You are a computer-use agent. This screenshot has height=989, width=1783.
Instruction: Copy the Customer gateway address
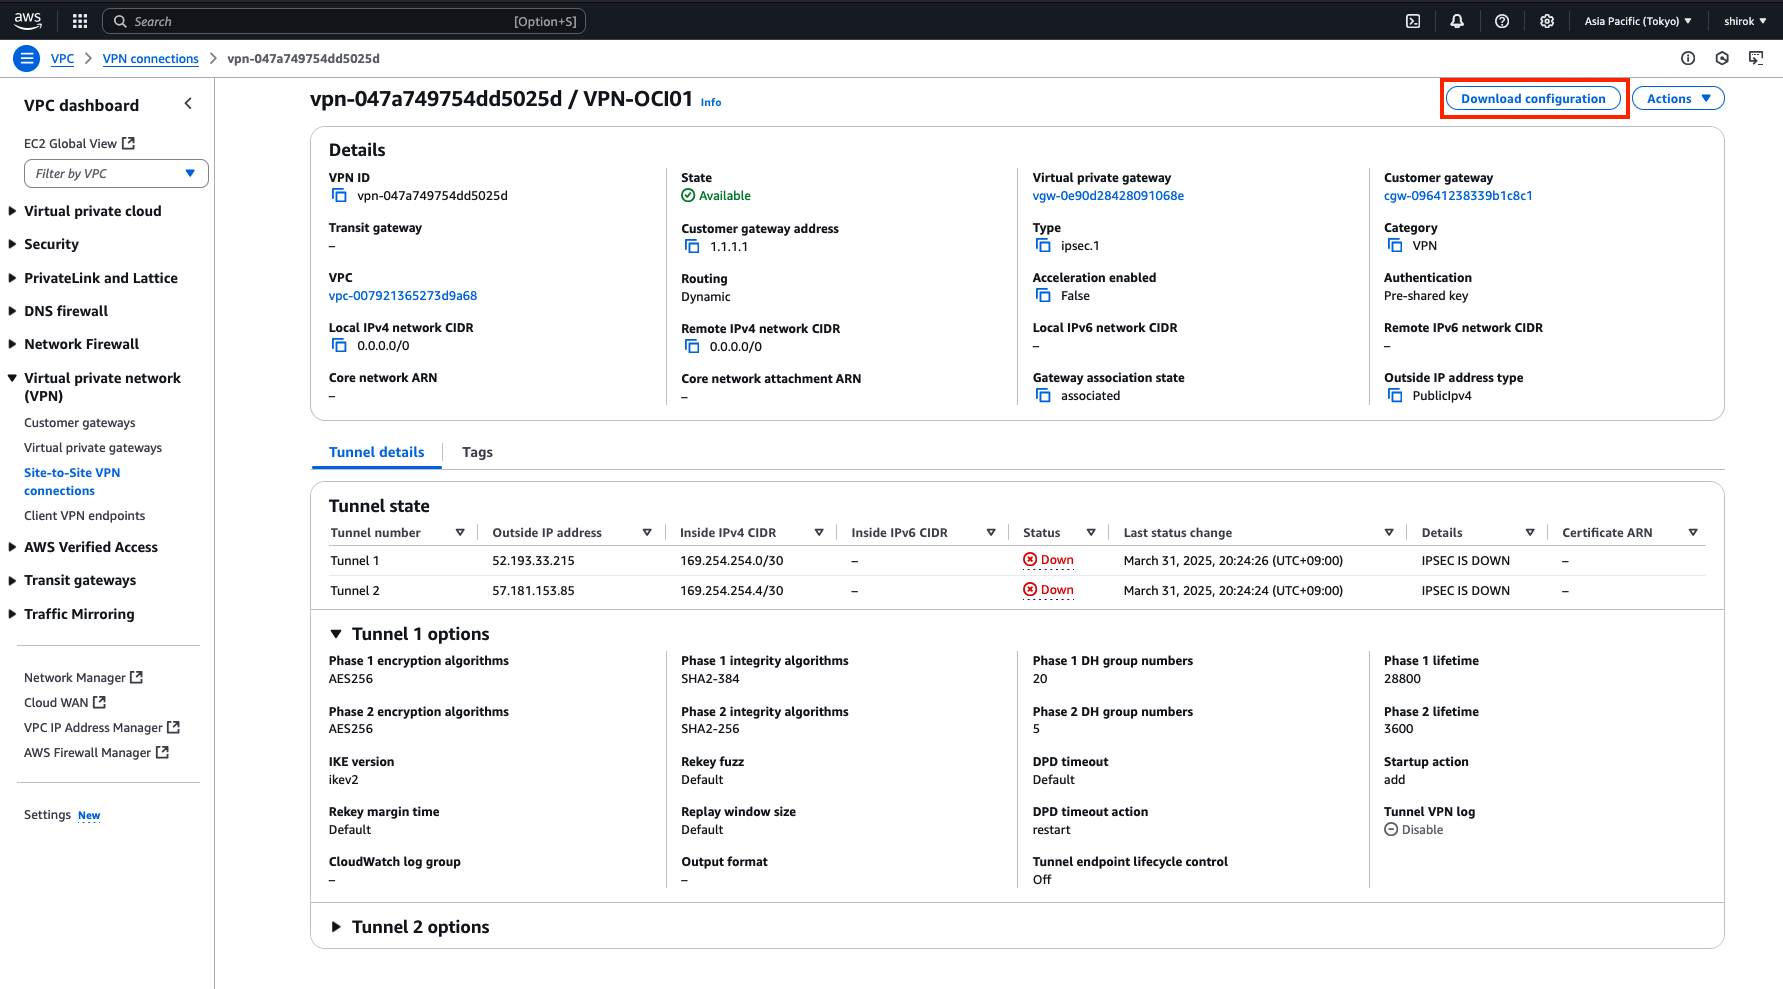click(691, 246)
